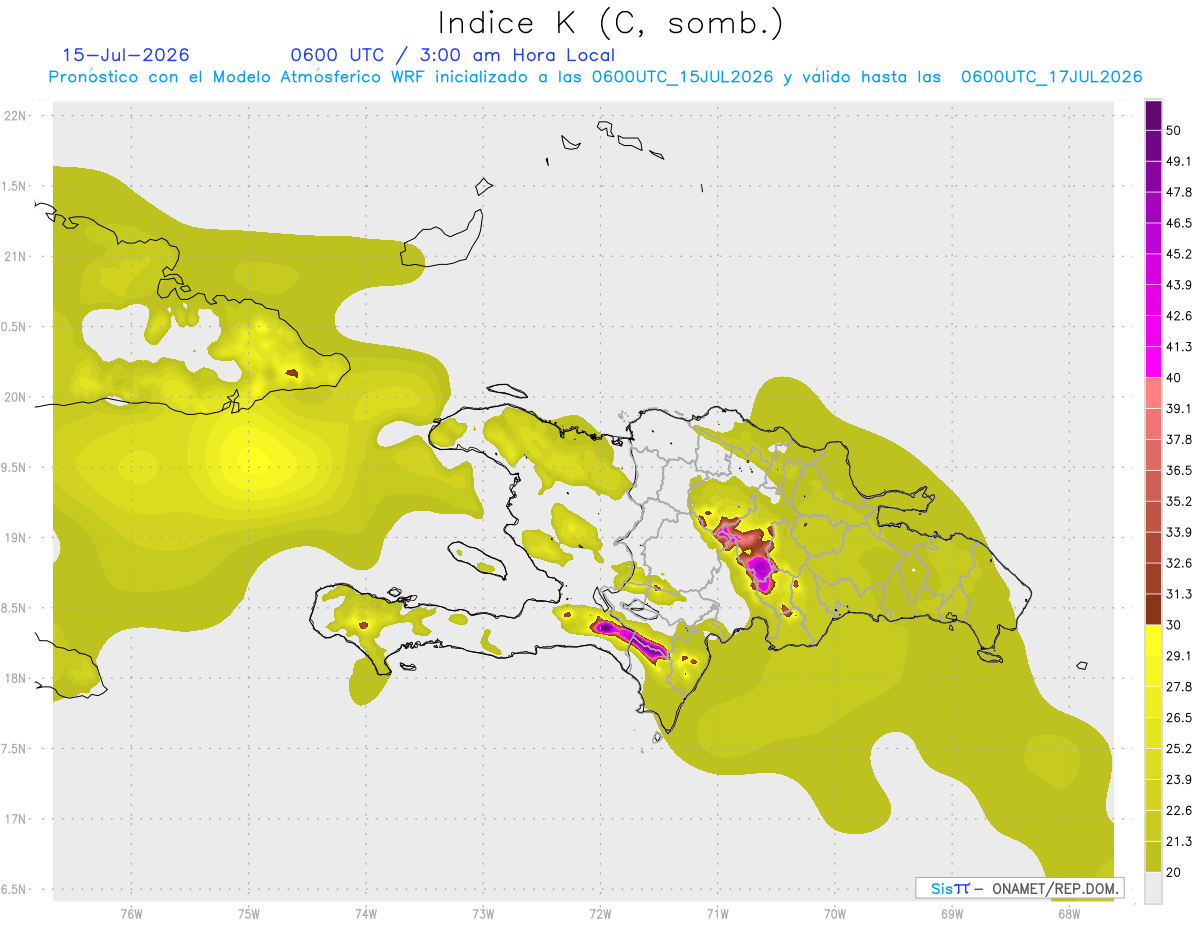Click the longitude axis label '70W'

835,914
